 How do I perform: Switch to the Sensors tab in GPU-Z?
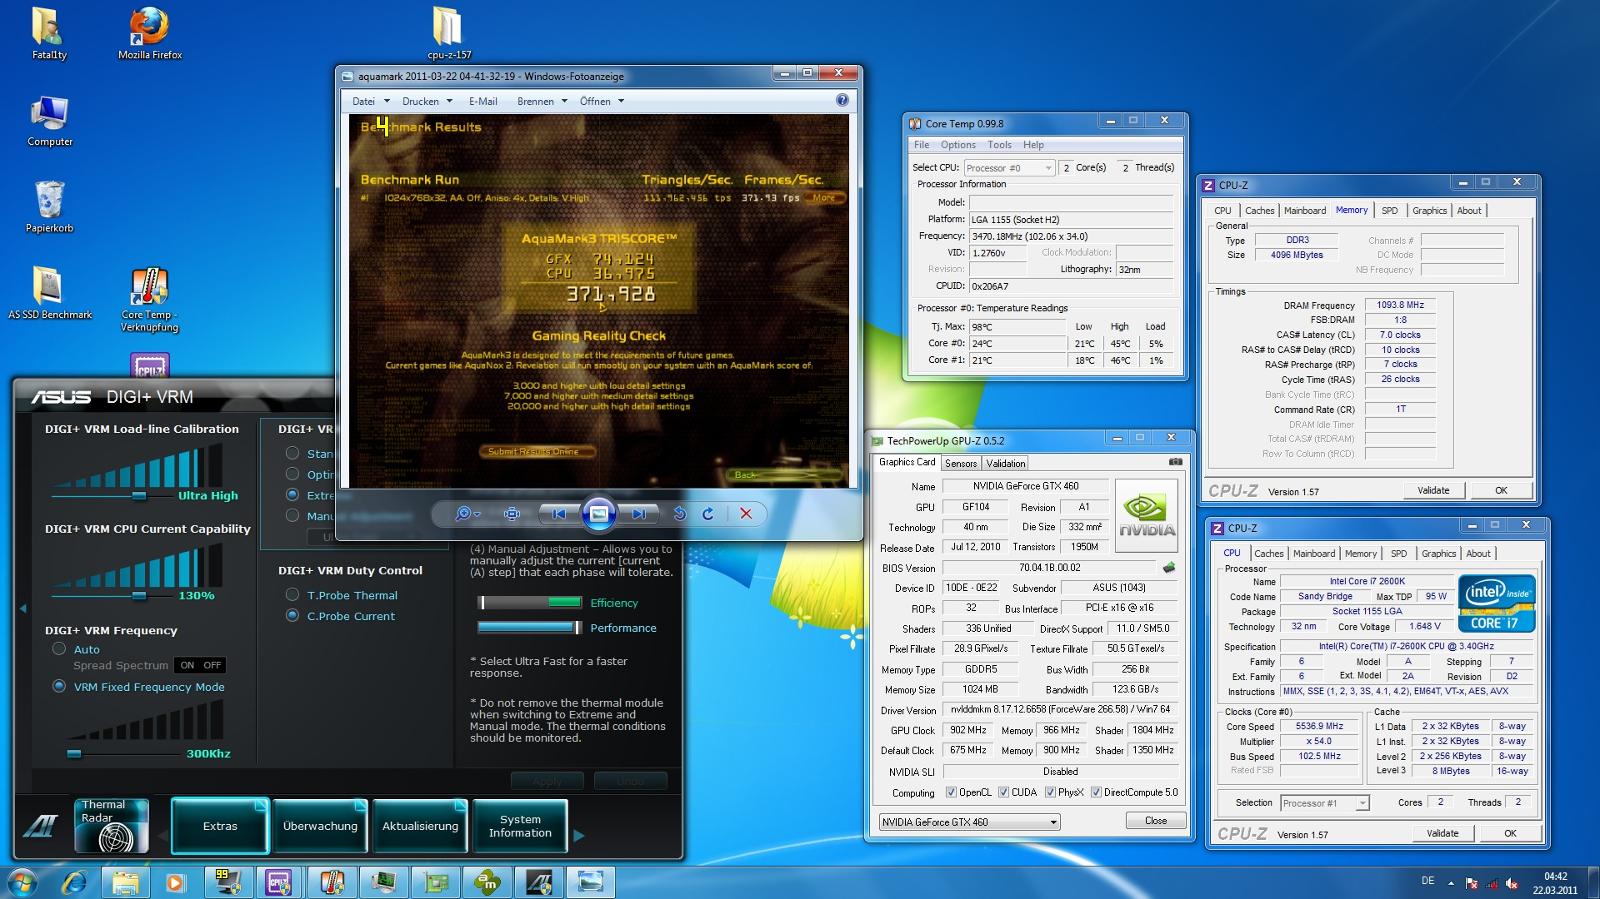point(961,463)
